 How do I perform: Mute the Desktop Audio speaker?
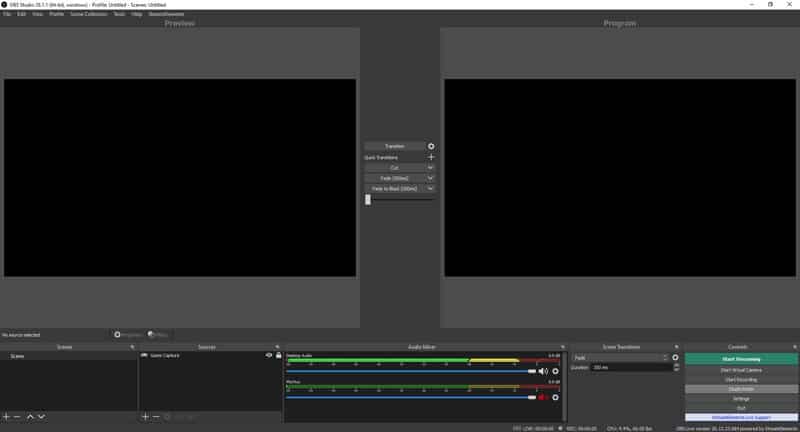pos(543,371)
